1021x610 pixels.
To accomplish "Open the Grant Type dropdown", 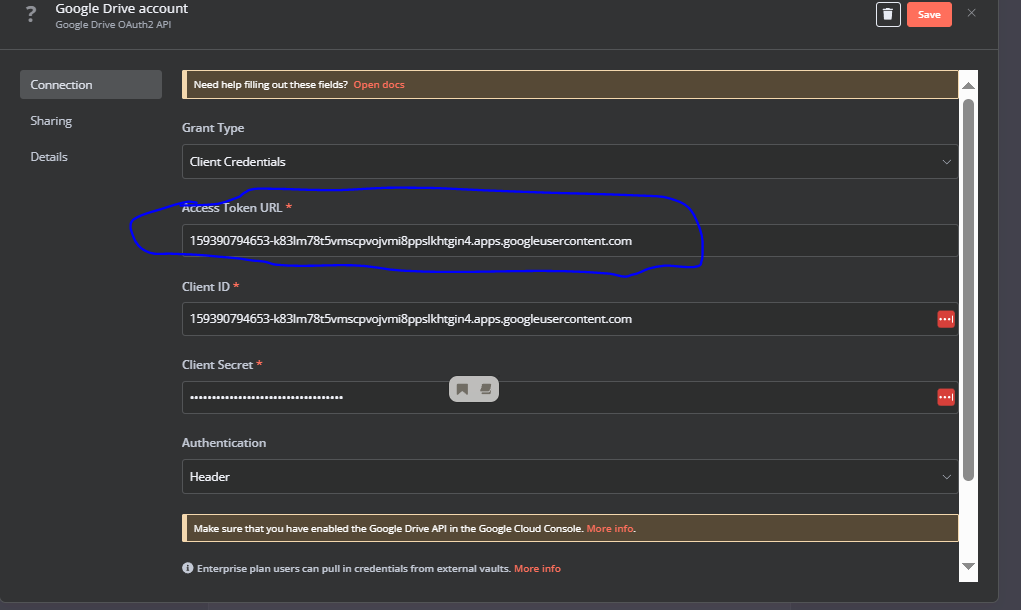I will pos(570,161).
